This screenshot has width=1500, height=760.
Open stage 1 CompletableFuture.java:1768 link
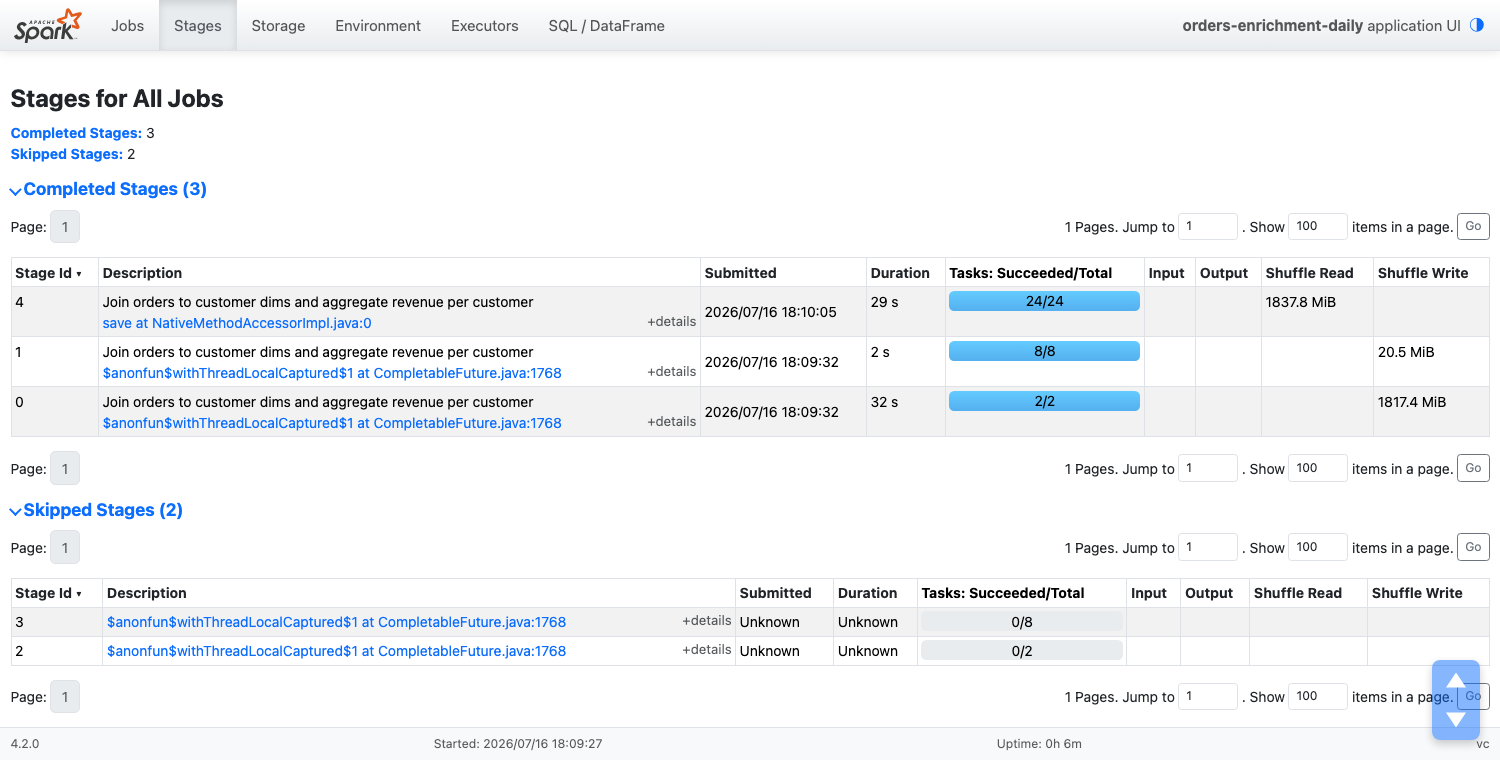(x=332, y=373)
